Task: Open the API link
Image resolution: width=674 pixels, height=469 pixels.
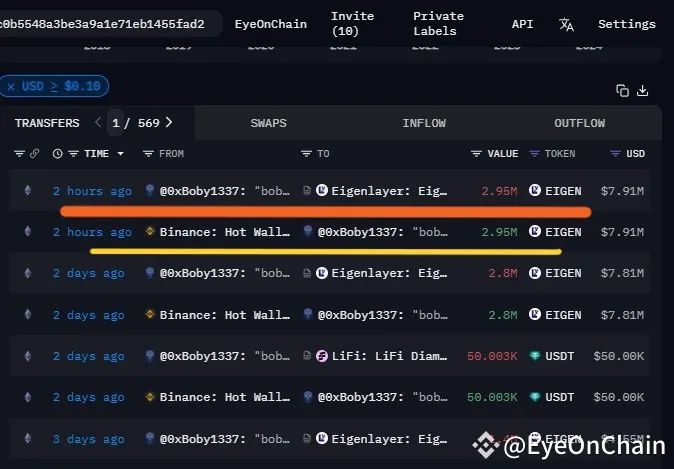Action: tap(522, 24)
